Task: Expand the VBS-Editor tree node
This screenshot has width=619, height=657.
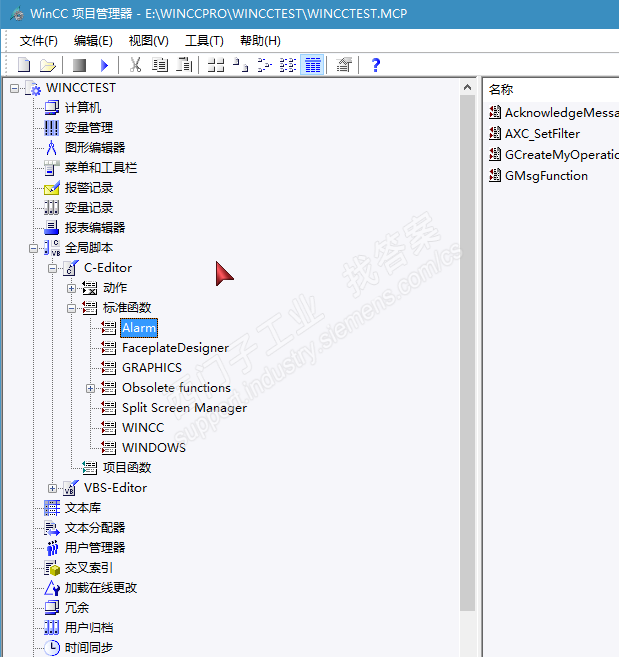Action: (x=52, y=489)
